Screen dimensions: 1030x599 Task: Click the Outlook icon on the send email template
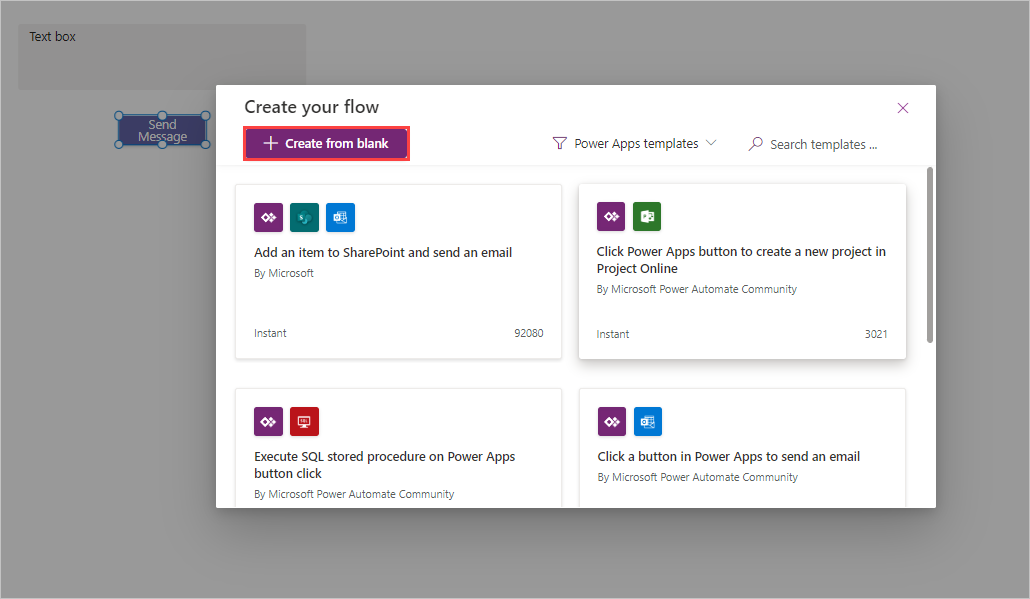click(x=647, y=421)
